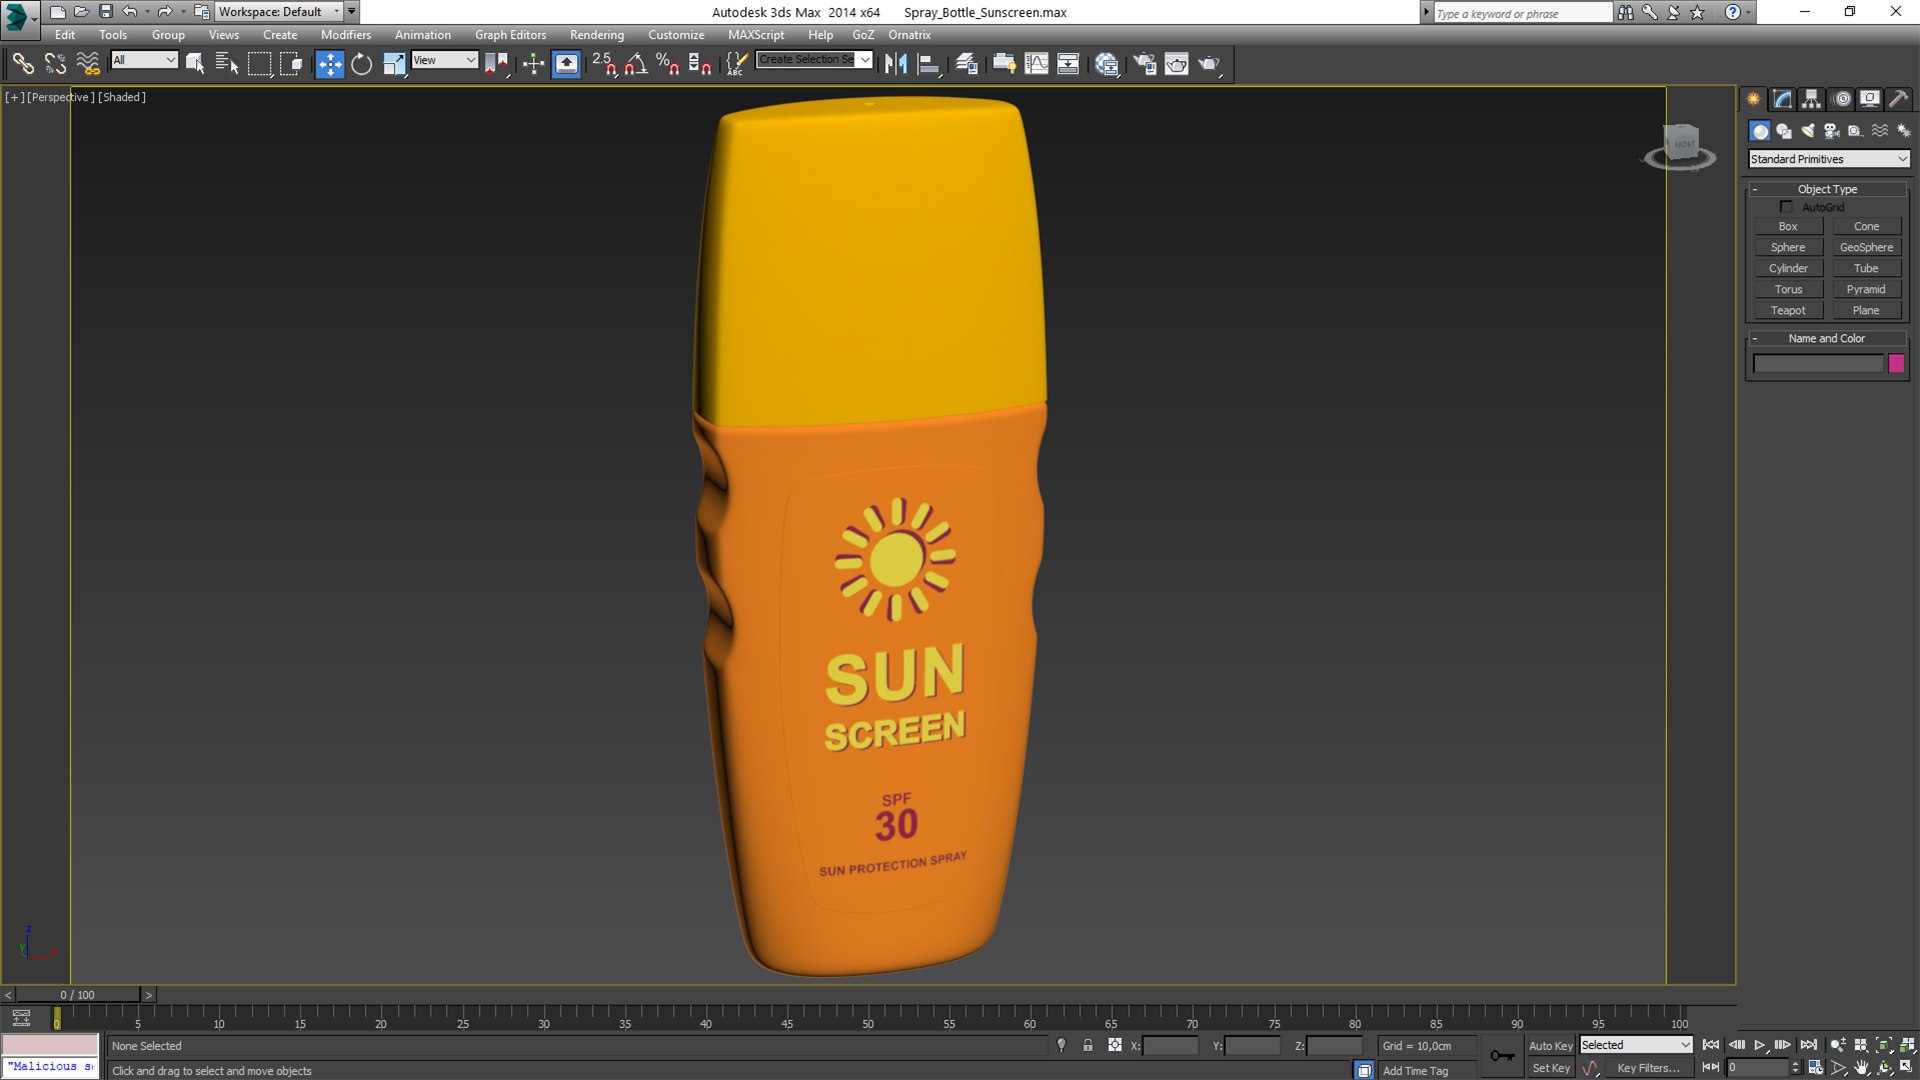This screenshot has width=1920, height=1080.
Task: Select the Cameras category icon
Action: click(x=1832, y=131)
